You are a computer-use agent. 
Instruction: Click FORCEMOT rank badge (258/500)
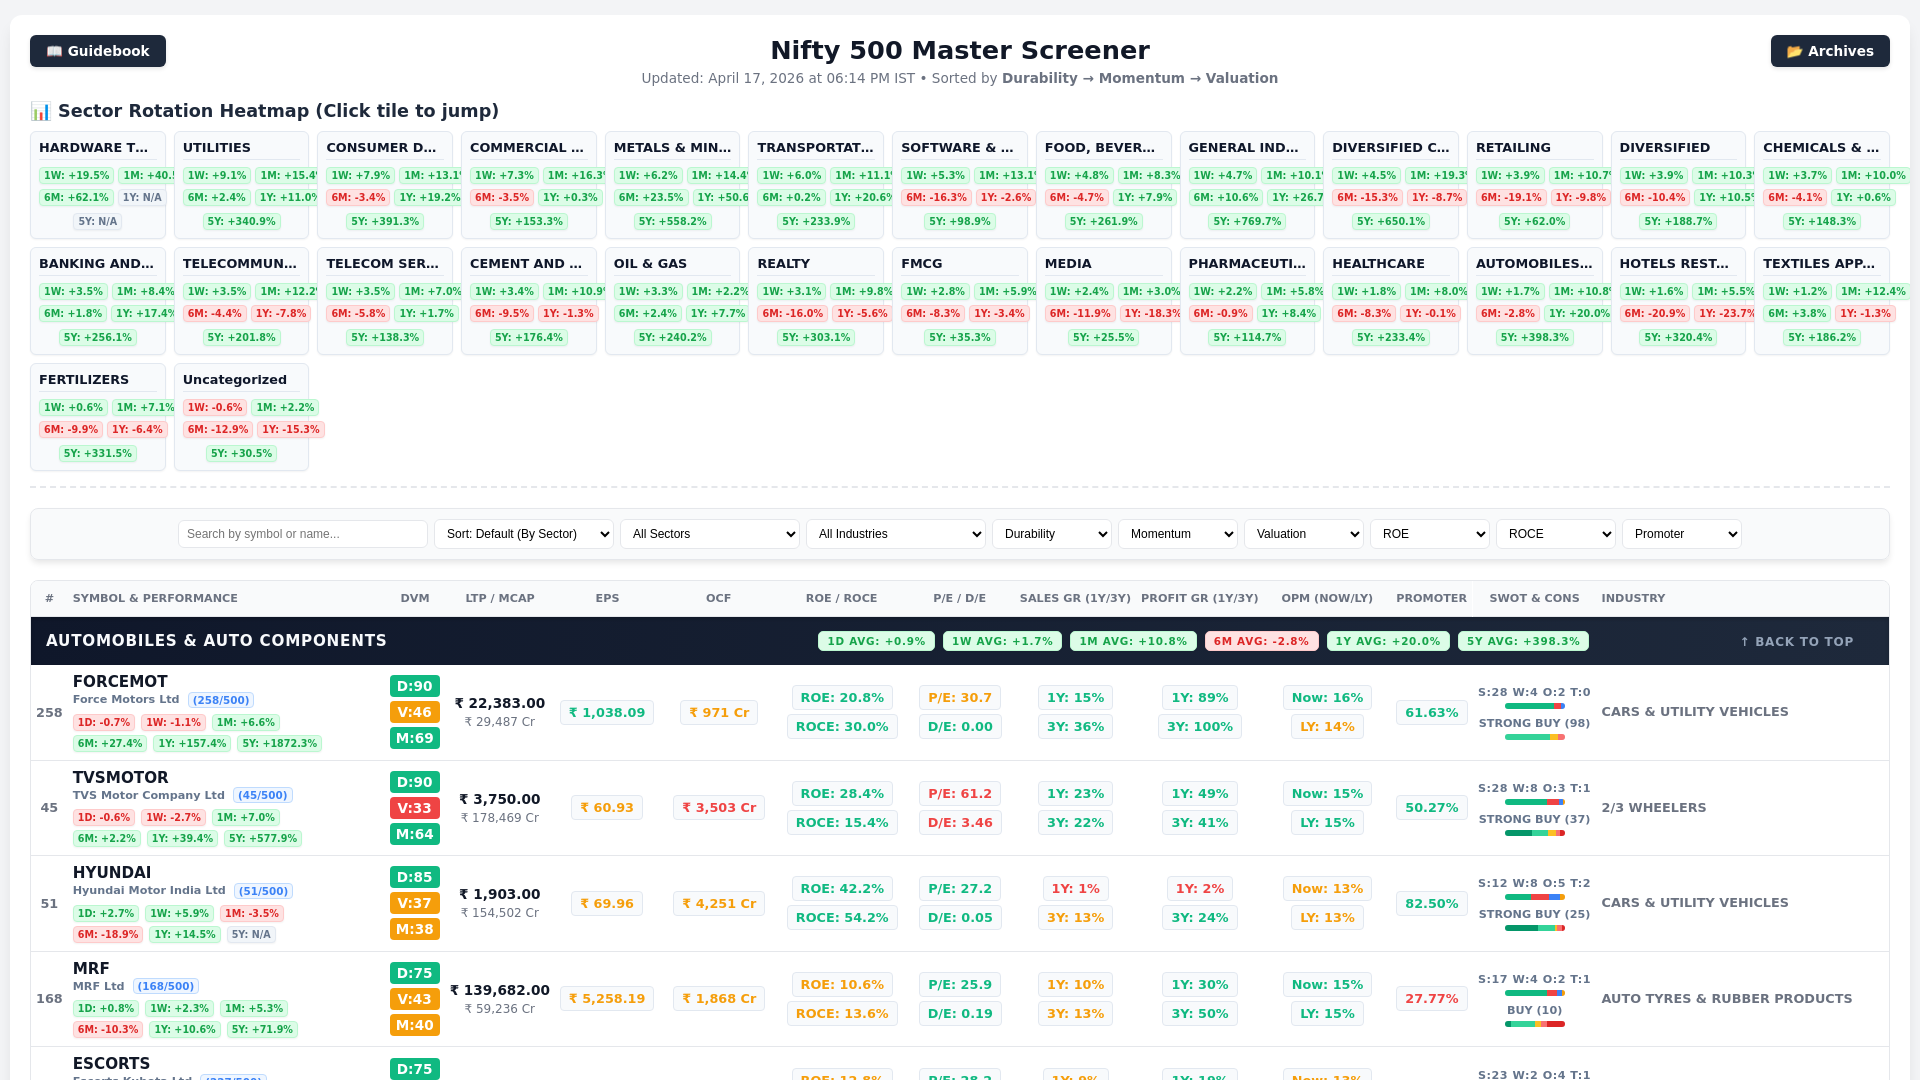[221, 701]
